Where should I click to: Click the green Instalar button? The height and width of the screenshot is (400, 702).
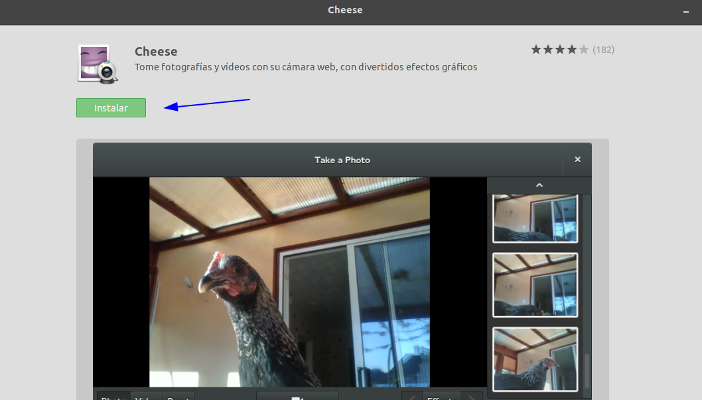coord(111,108)
